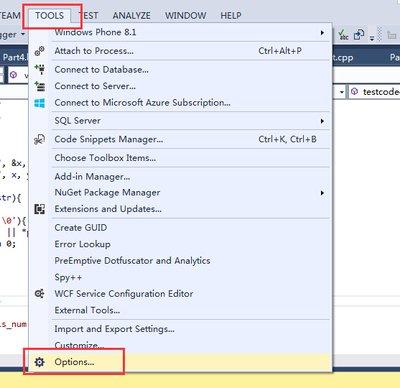
Task: Click the Attach to Process gears icon
Action: (40, 51)
